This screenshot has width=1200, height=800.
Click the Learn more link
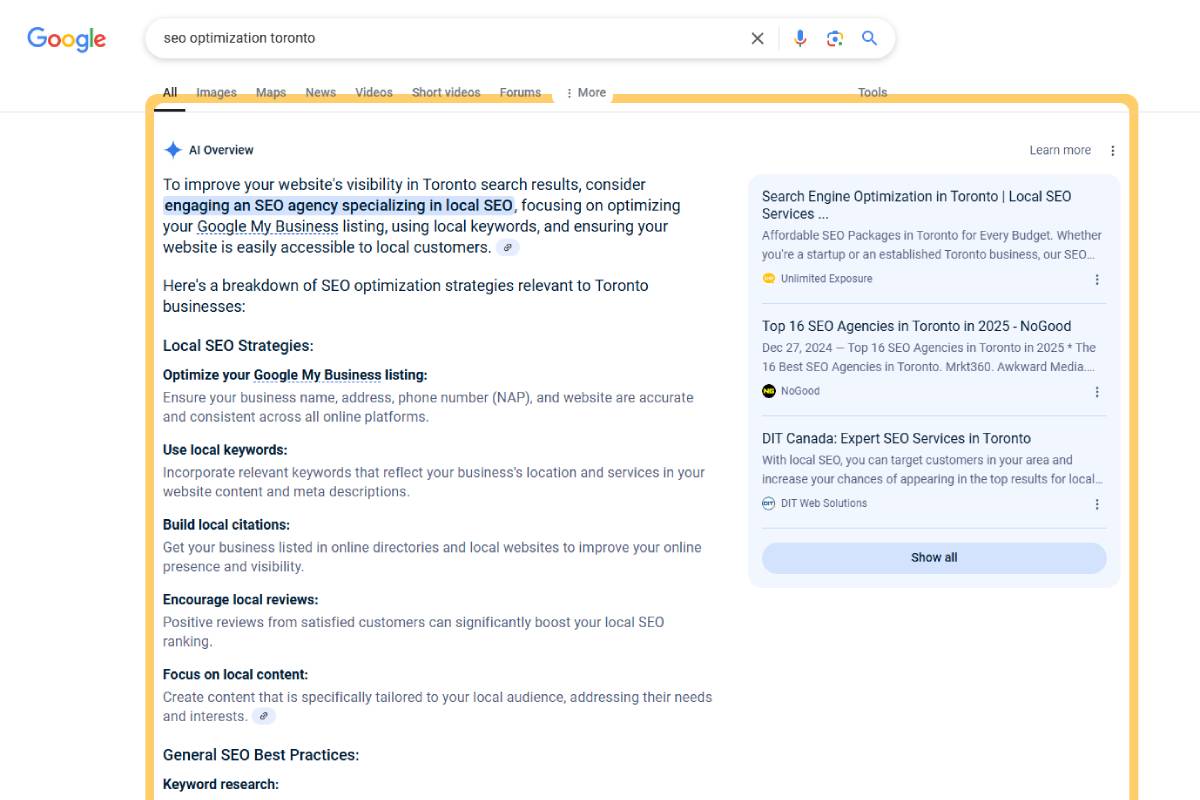pos(1060,150)
